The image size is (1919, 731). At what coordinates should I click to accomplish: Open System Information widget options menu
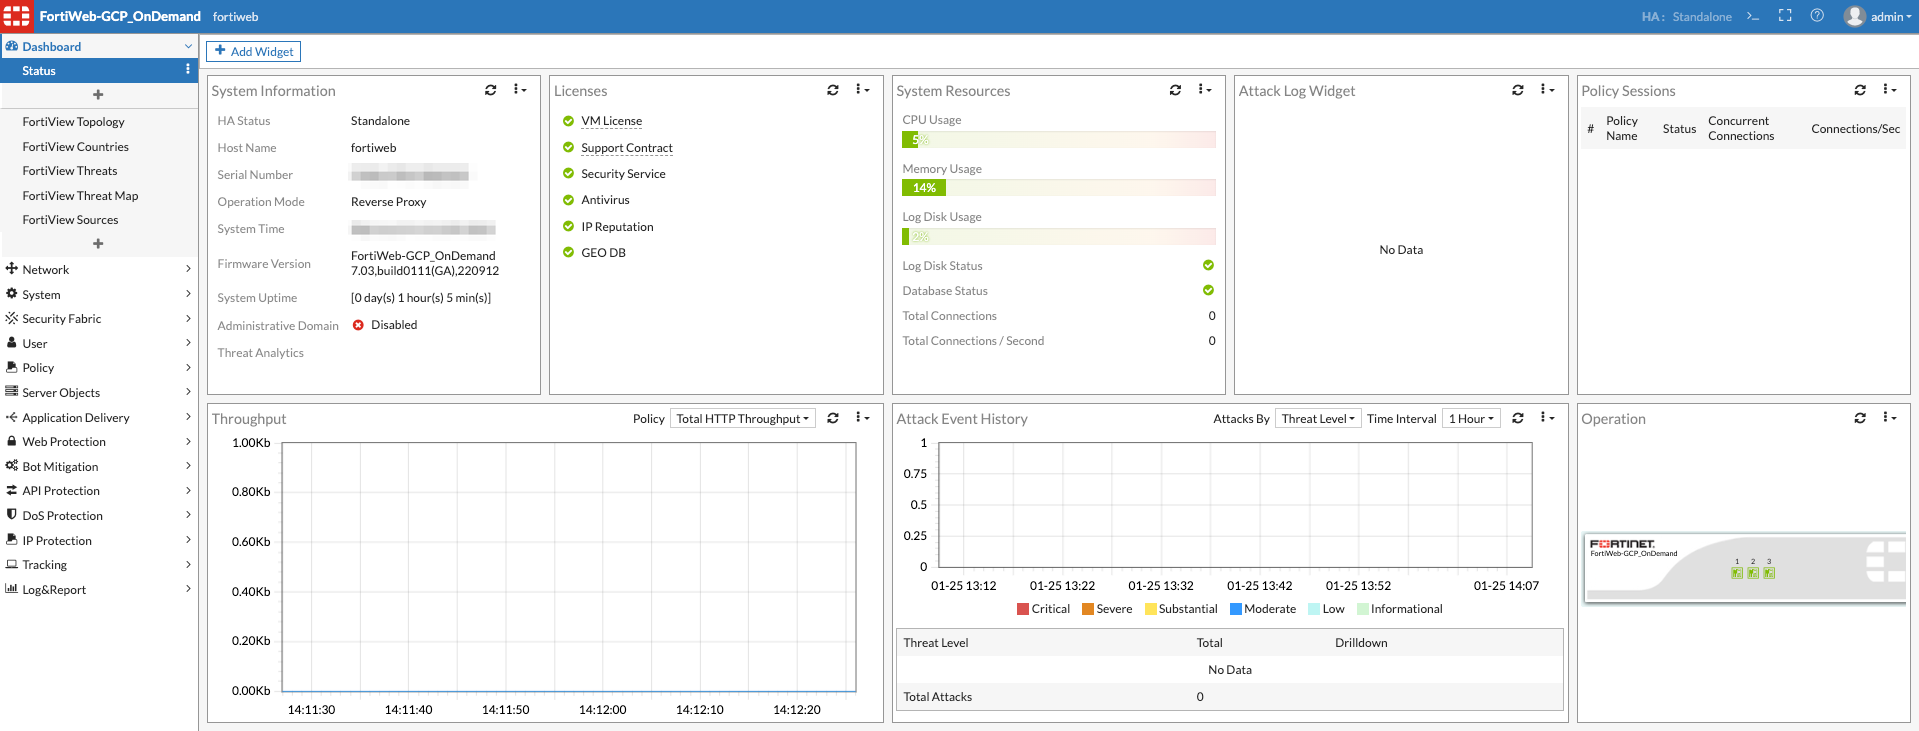point(520,90)
